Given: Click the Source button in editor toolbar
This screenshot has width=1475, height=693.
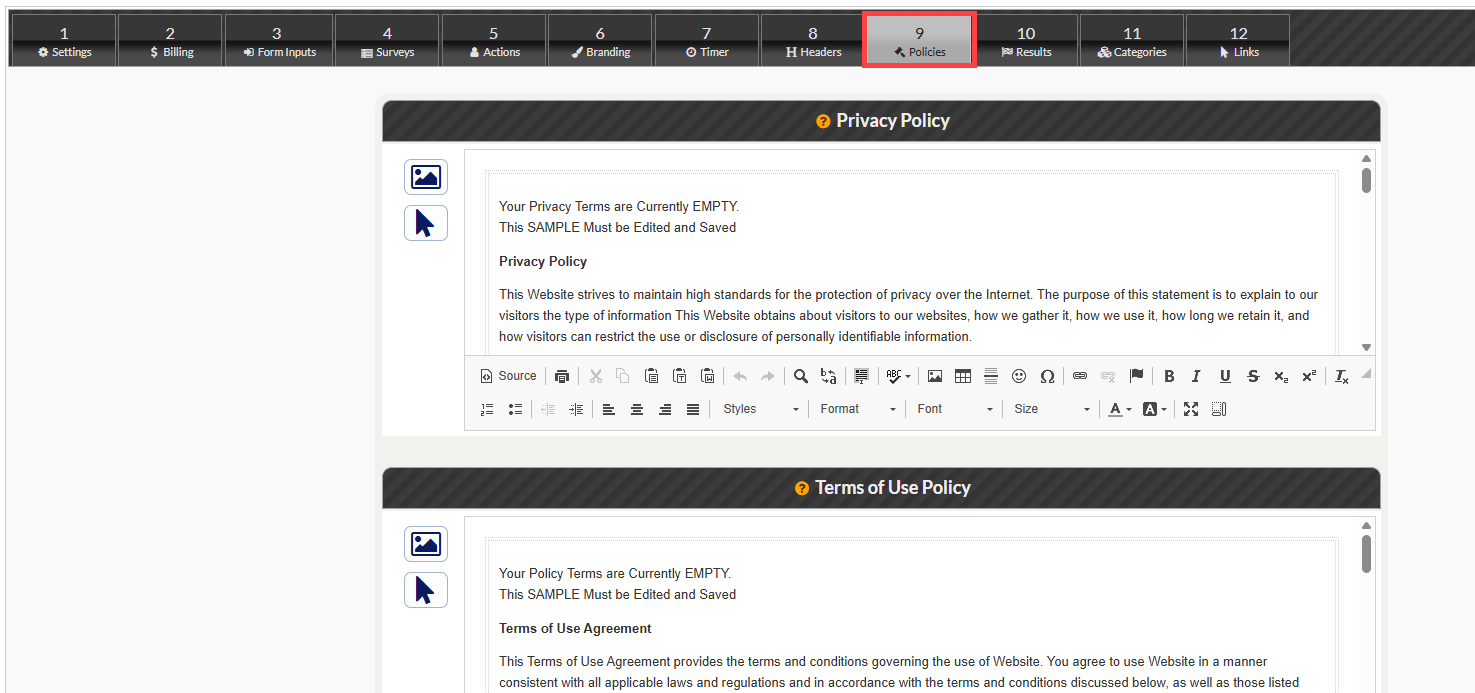Looking at the screenshot, I should 509,376.
